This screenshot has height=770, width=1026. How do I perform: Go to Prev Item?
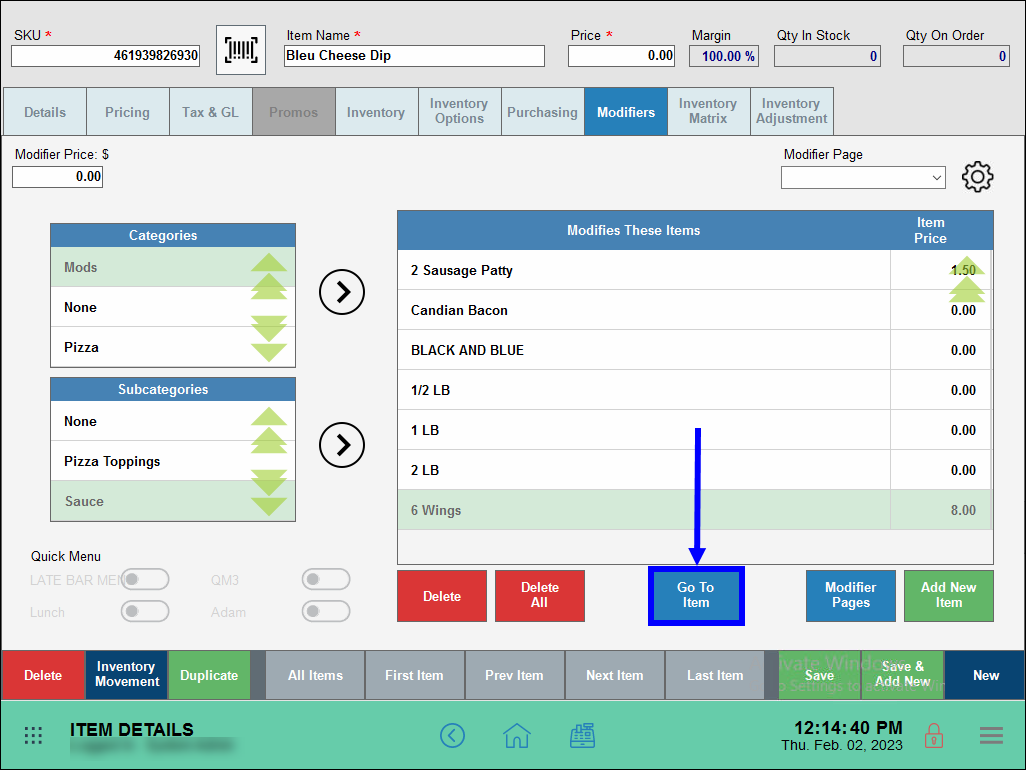pyautogui.click(x=515, y=675)
